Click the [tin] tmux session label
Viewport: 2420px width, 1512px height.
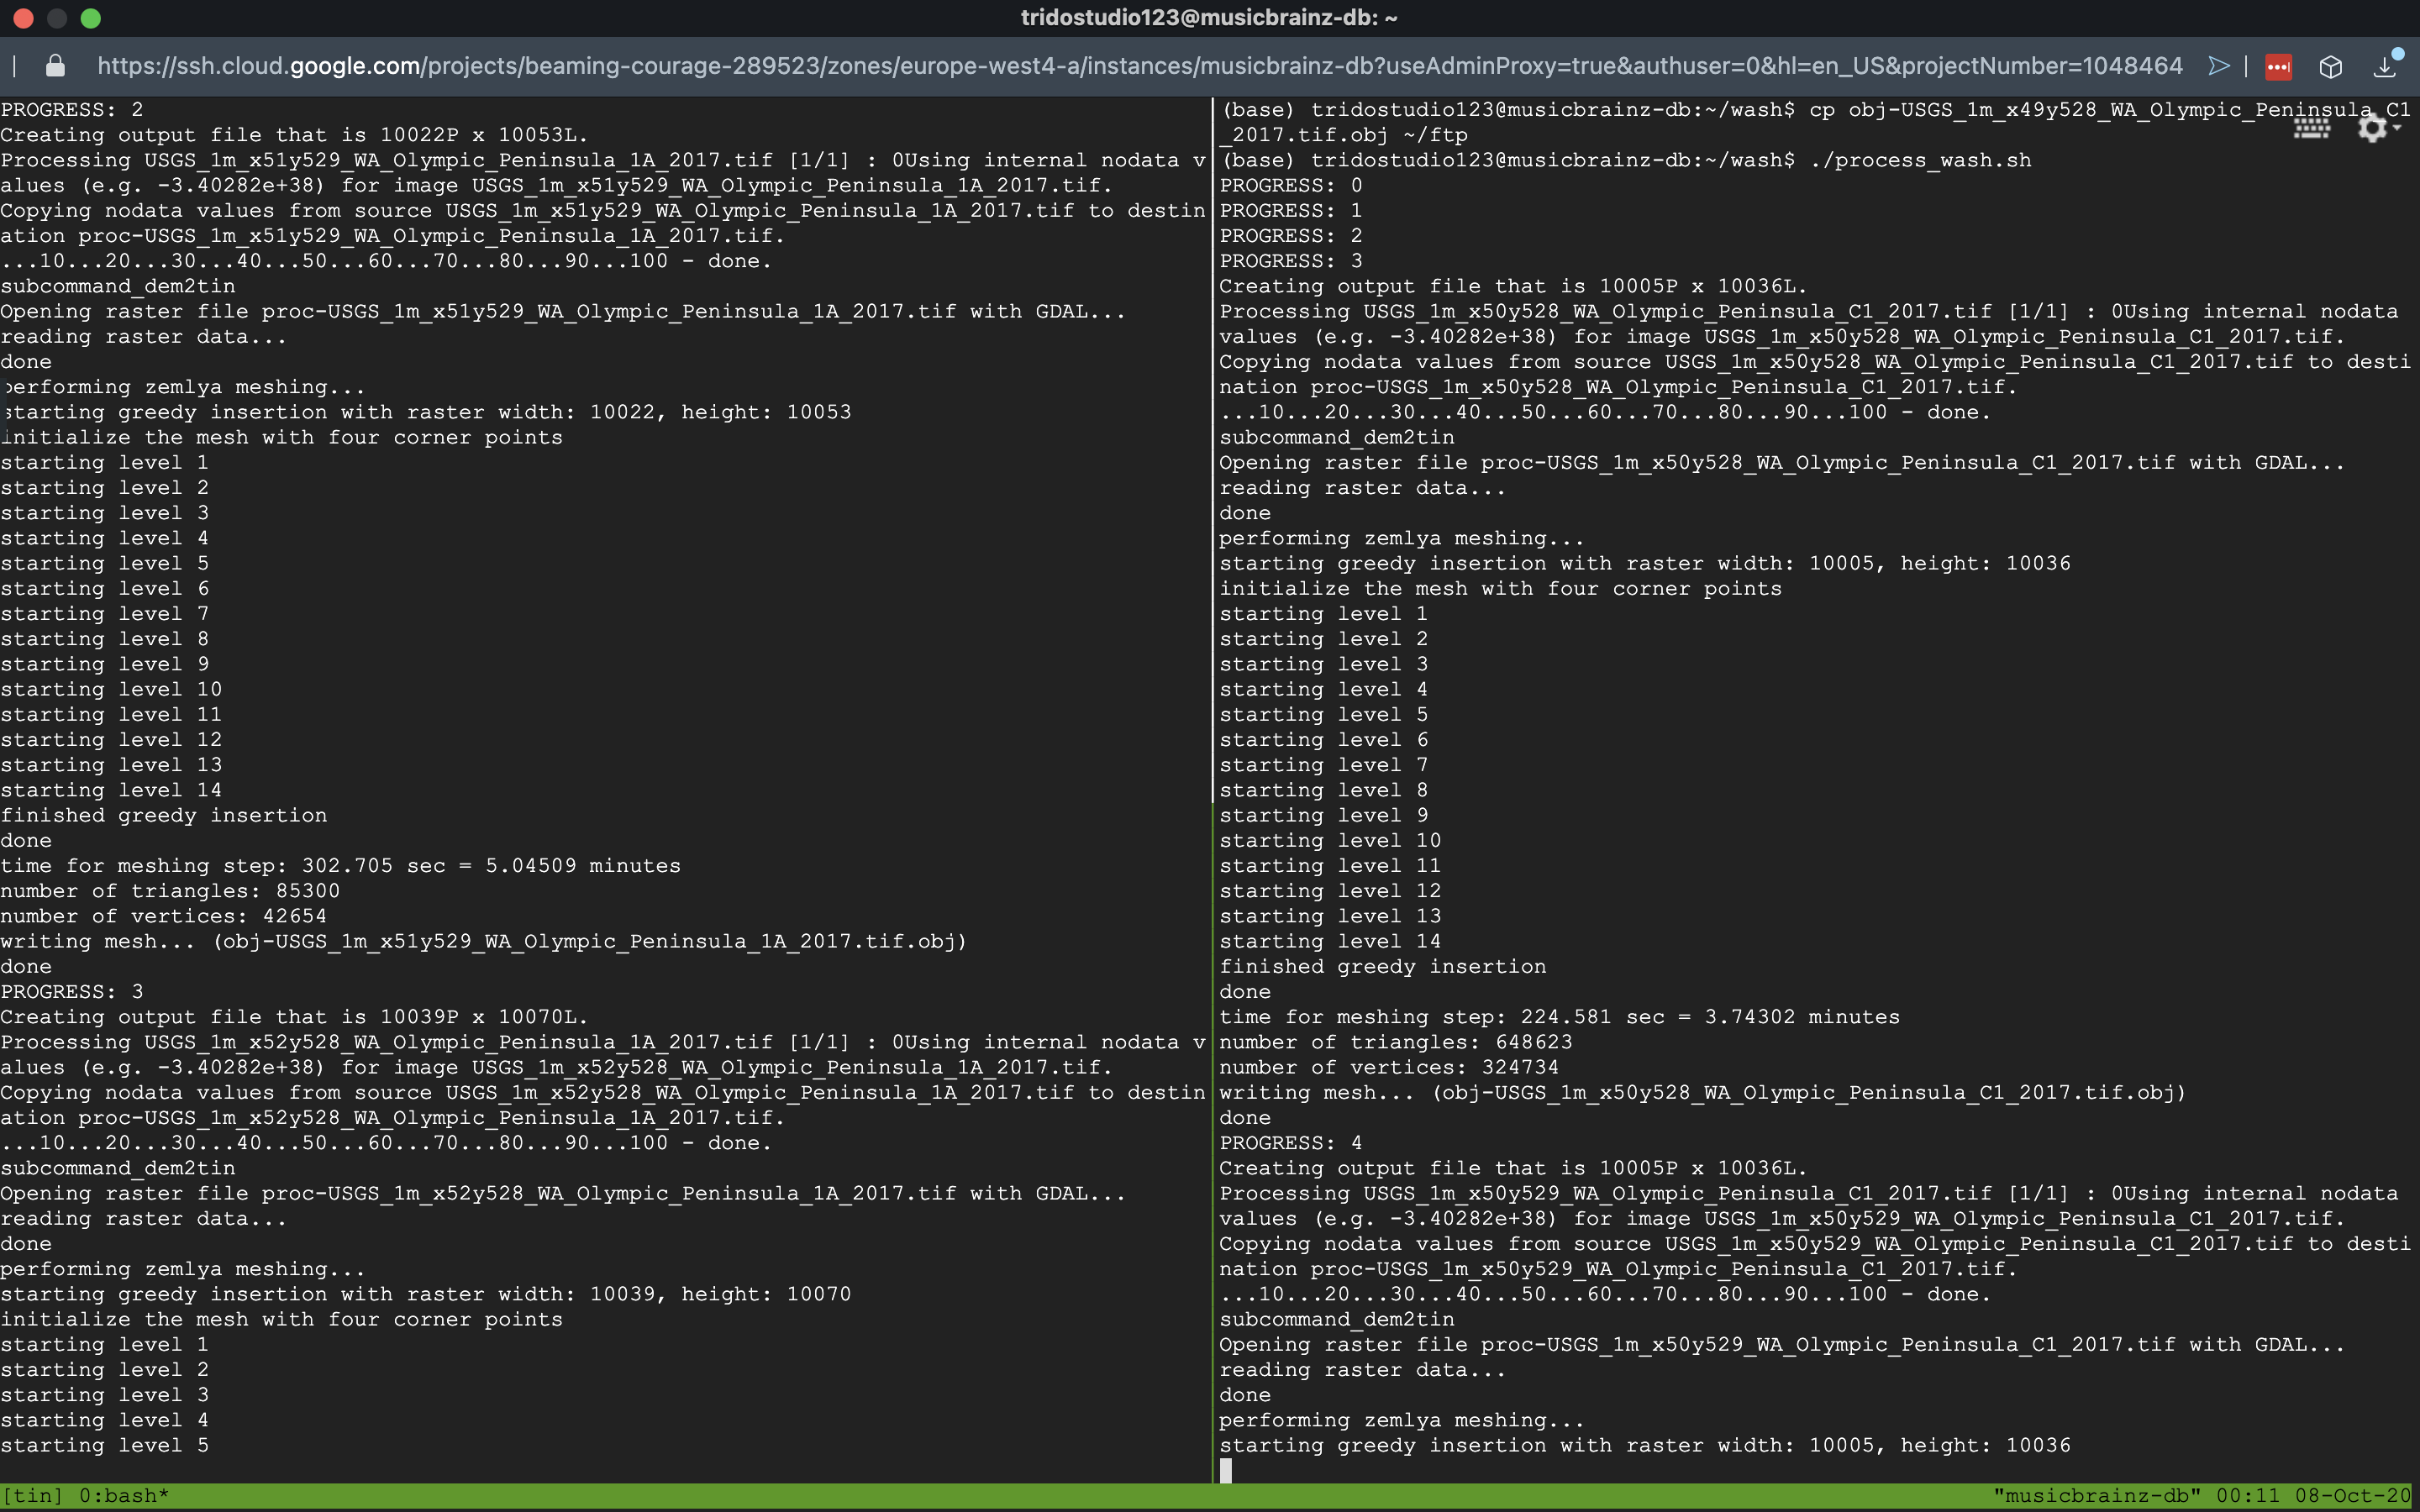click(x=32, y=1496)
